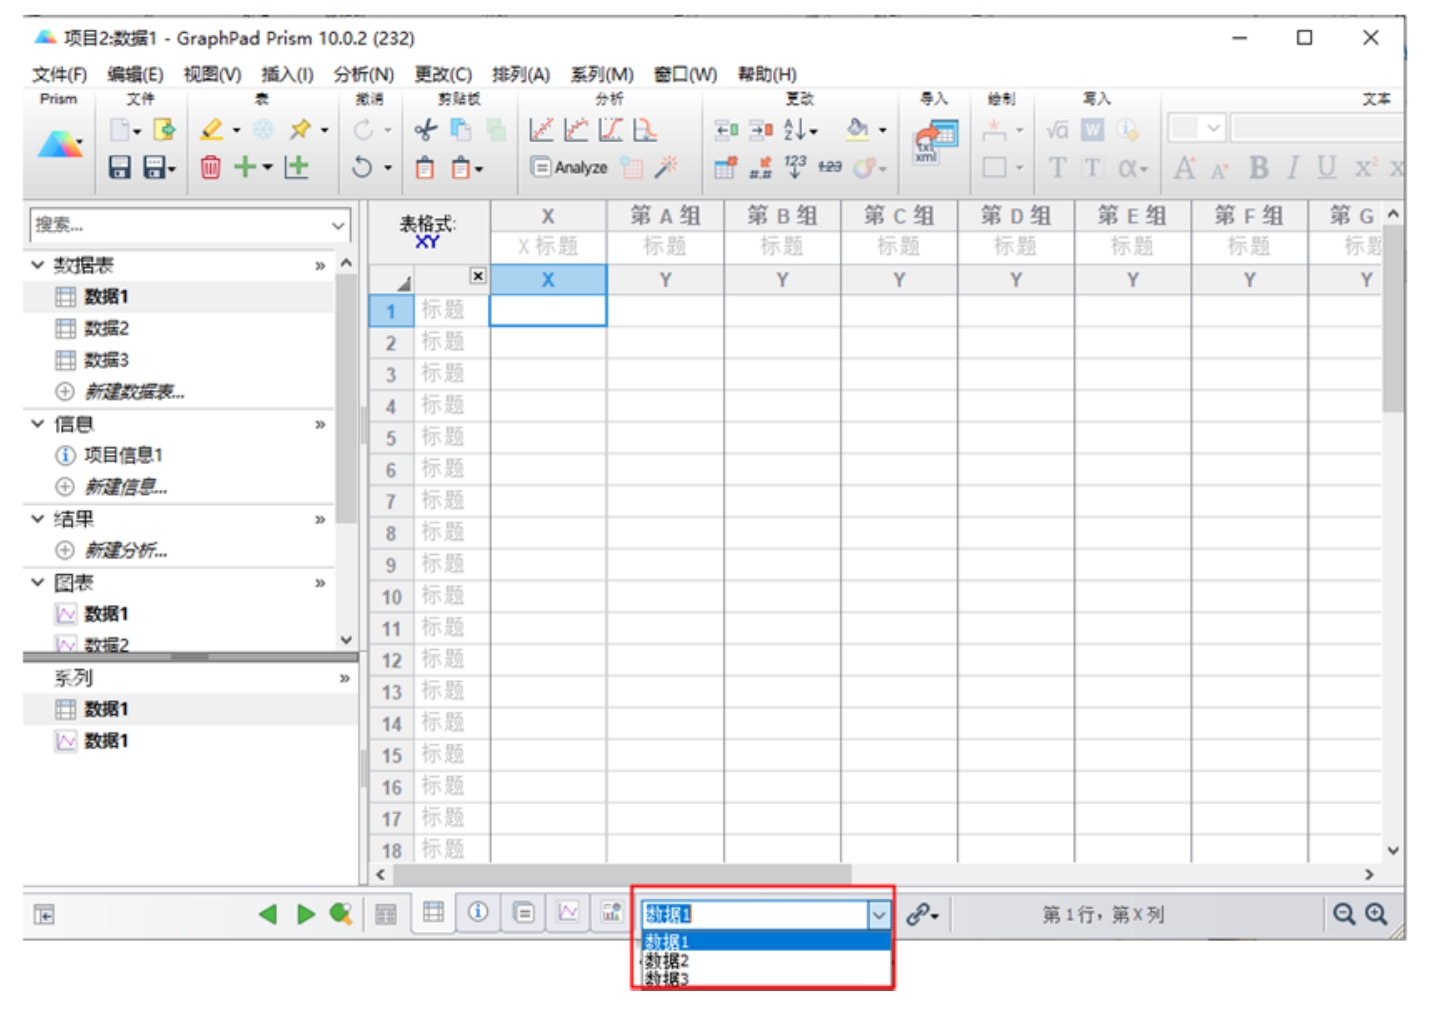Collapse the 信息 section in navigator
The width and height of the screenshot is (1432, 1028).
[x=38, y=424]
